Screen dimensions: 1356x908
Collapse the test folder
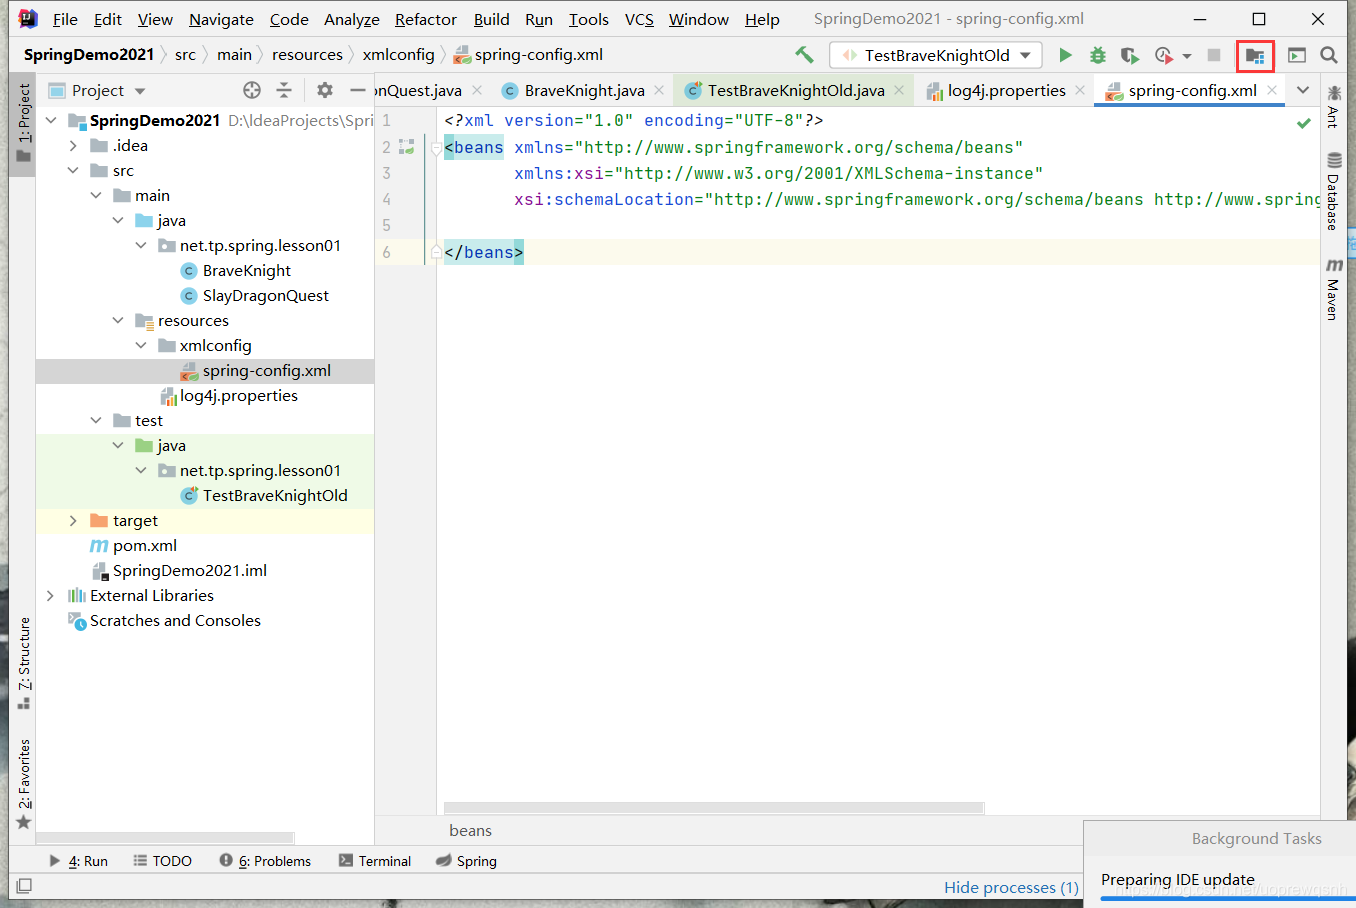coord(96,421)
